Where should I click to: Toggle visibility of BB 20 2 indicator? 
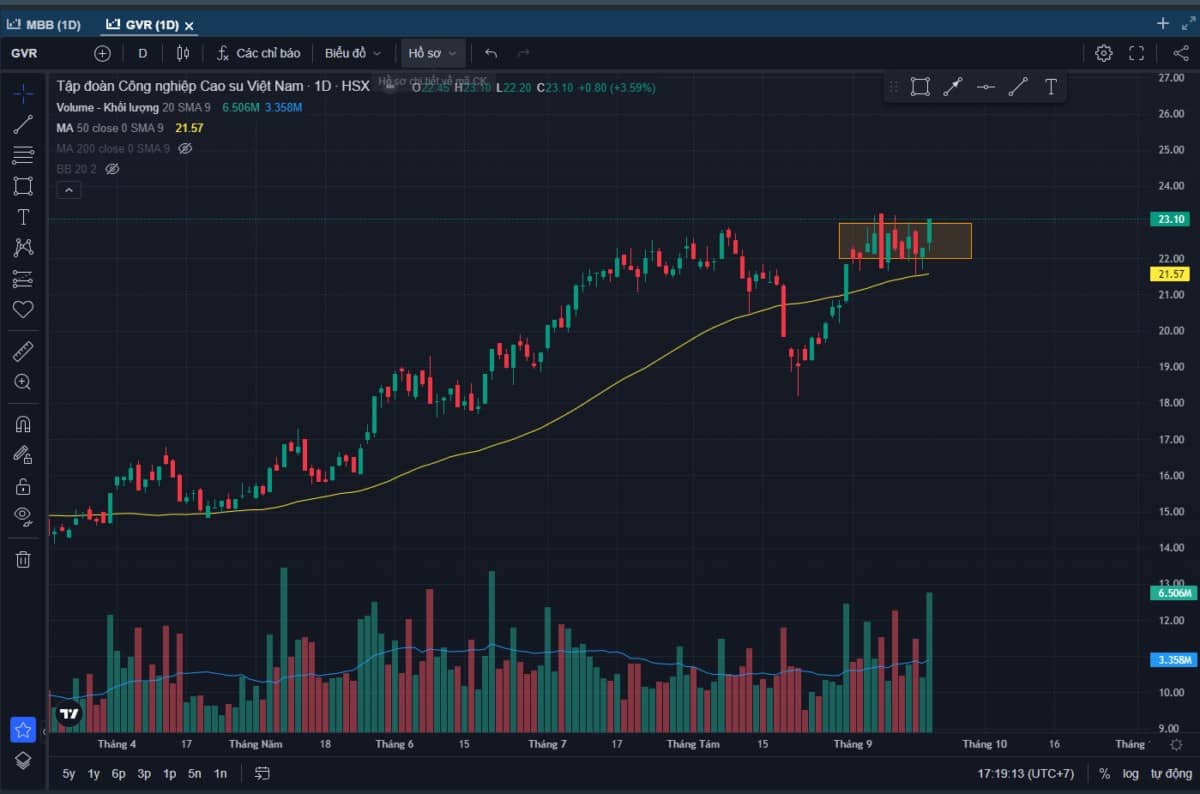[x=112, y=169]
